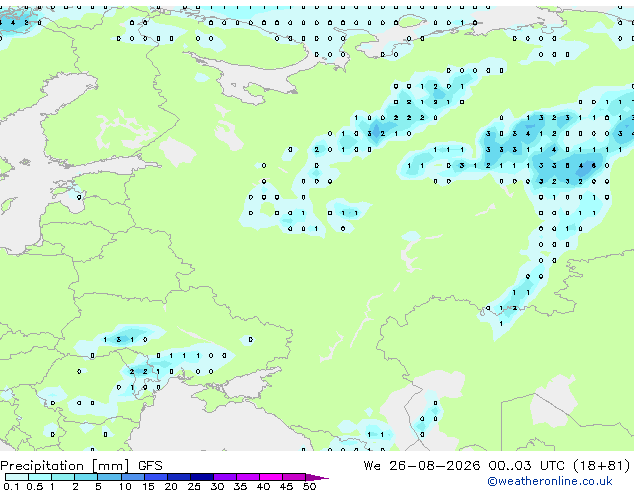The image size is (634, 490).
Task: Select the 1–2 mm legend color swatch
Action: [63, 477]
